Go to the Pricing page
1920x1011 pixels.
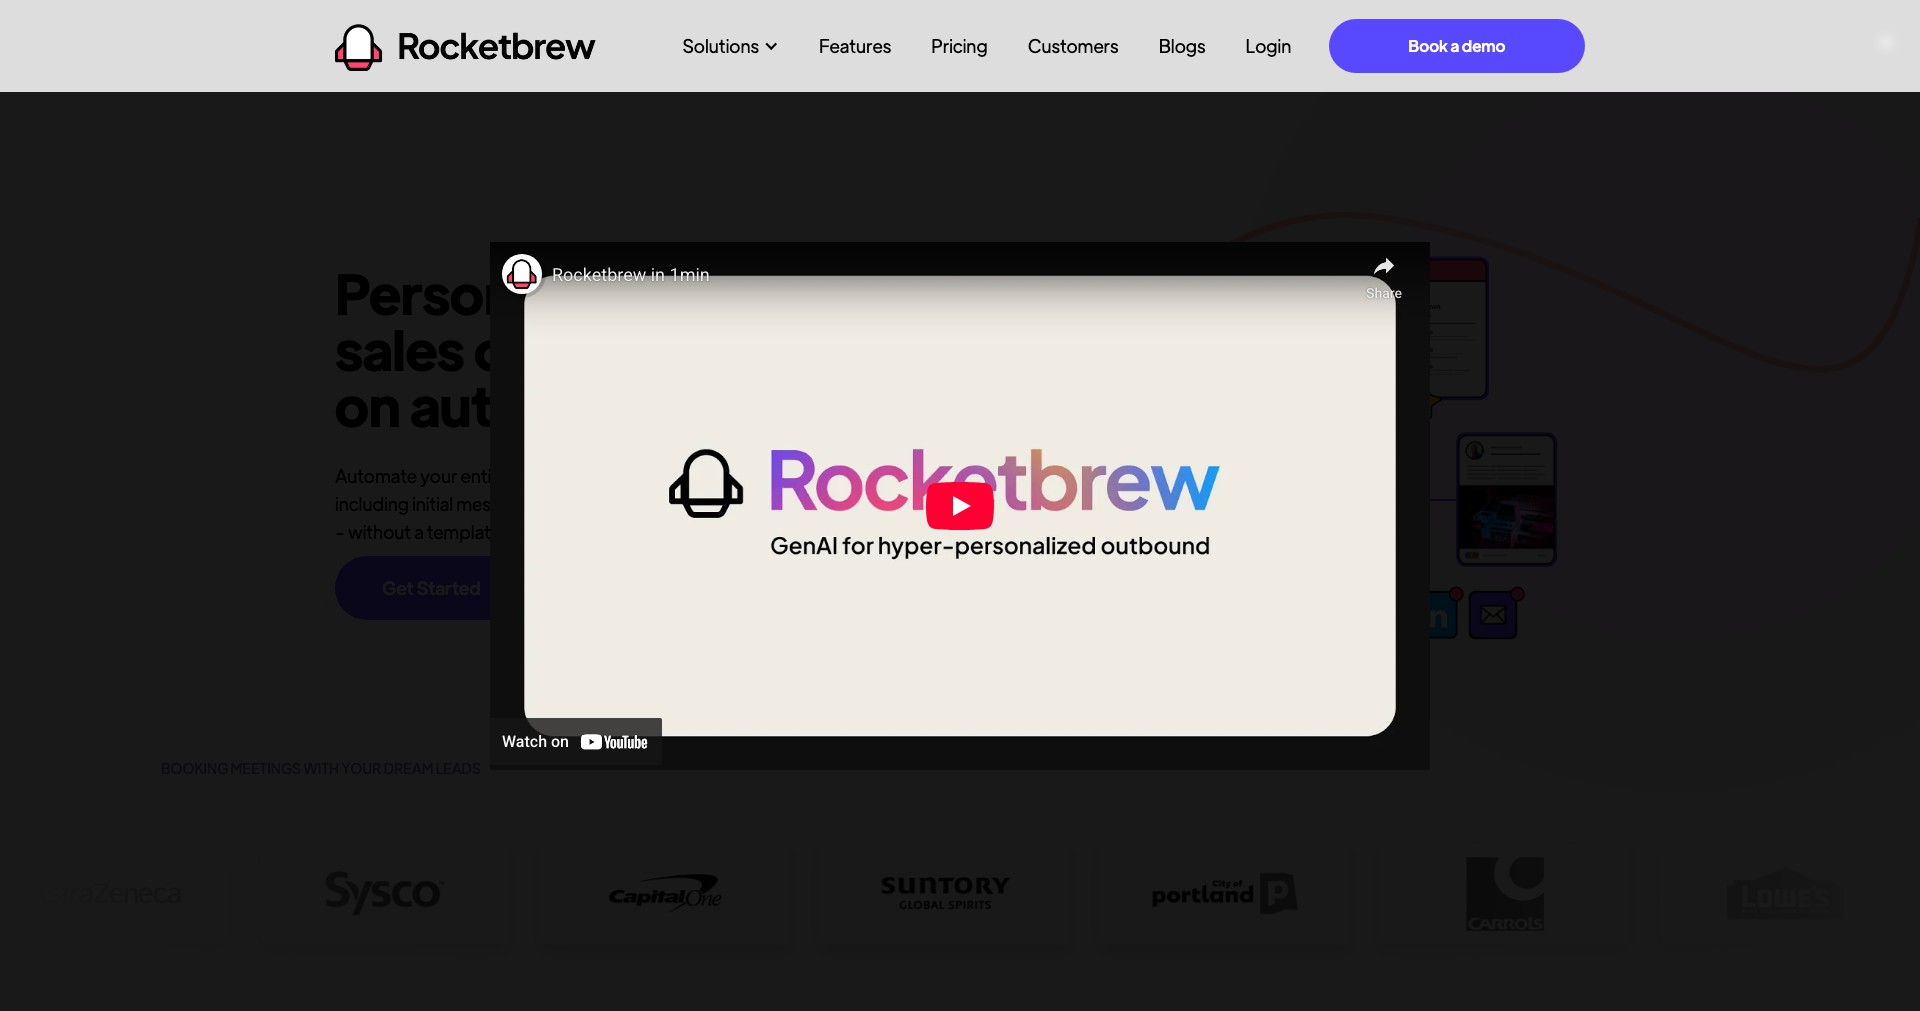tap(959, 46)
